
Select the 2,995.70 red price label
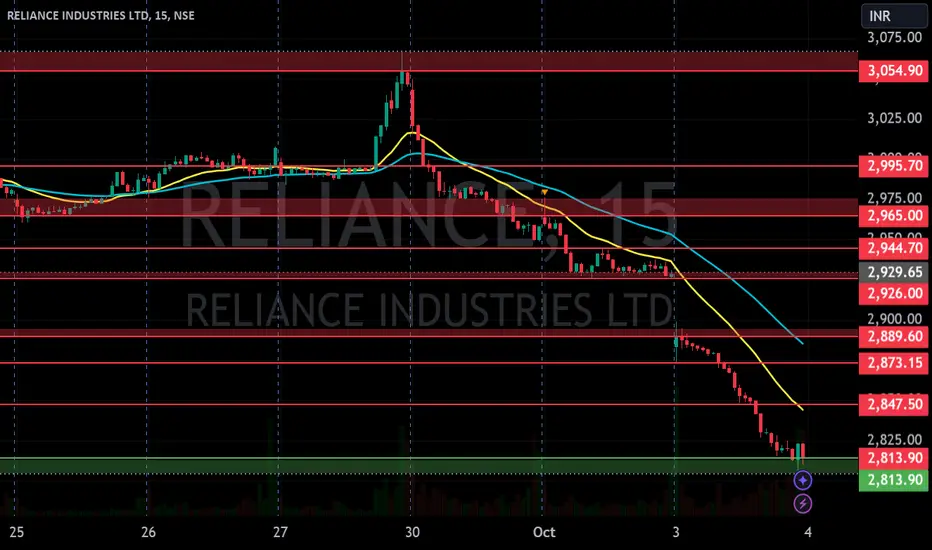(x=893, y=166)
